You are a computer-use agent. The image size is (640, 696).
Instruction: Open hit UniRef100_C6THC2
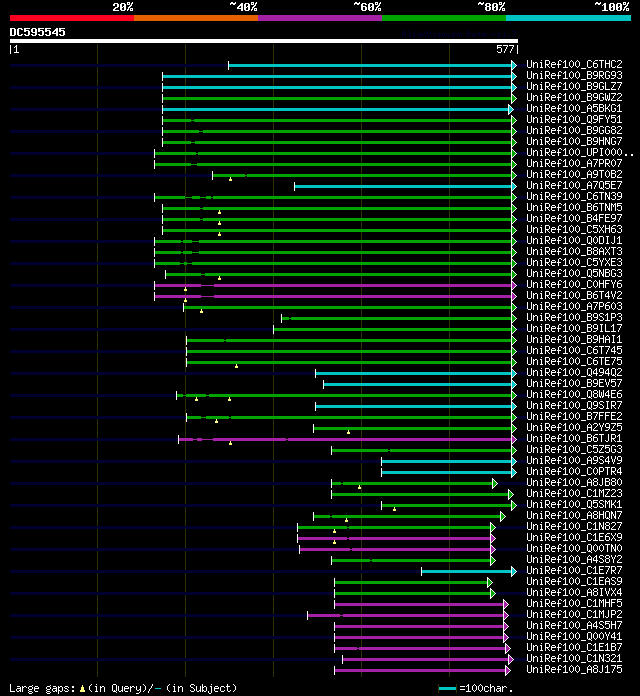(574, 64)
